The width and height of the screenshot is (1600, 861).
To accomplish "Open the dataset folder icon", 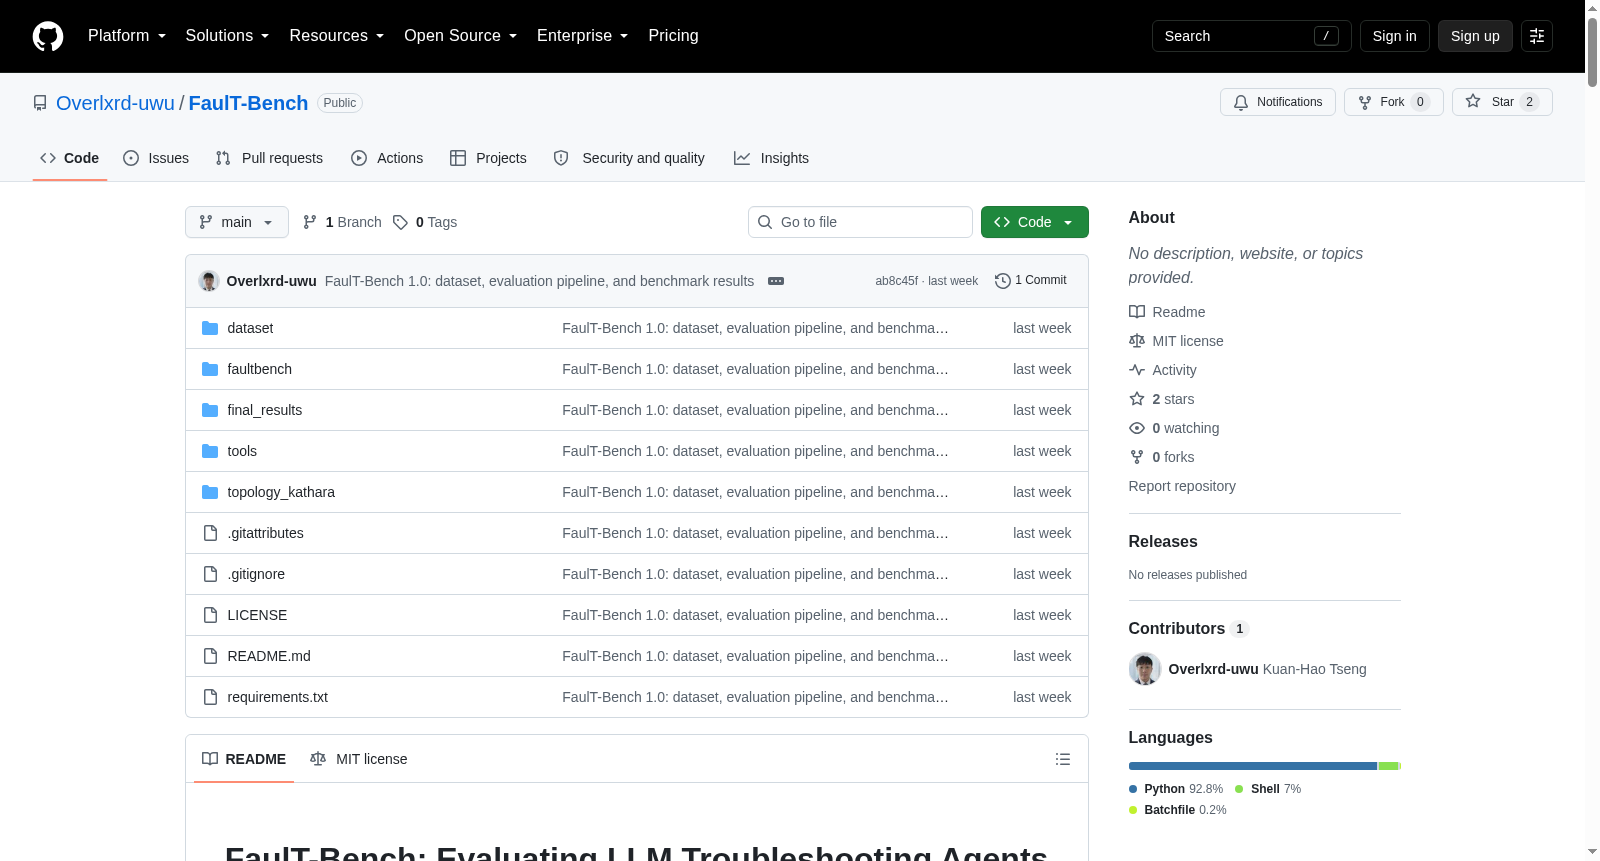I will (210, 328).
